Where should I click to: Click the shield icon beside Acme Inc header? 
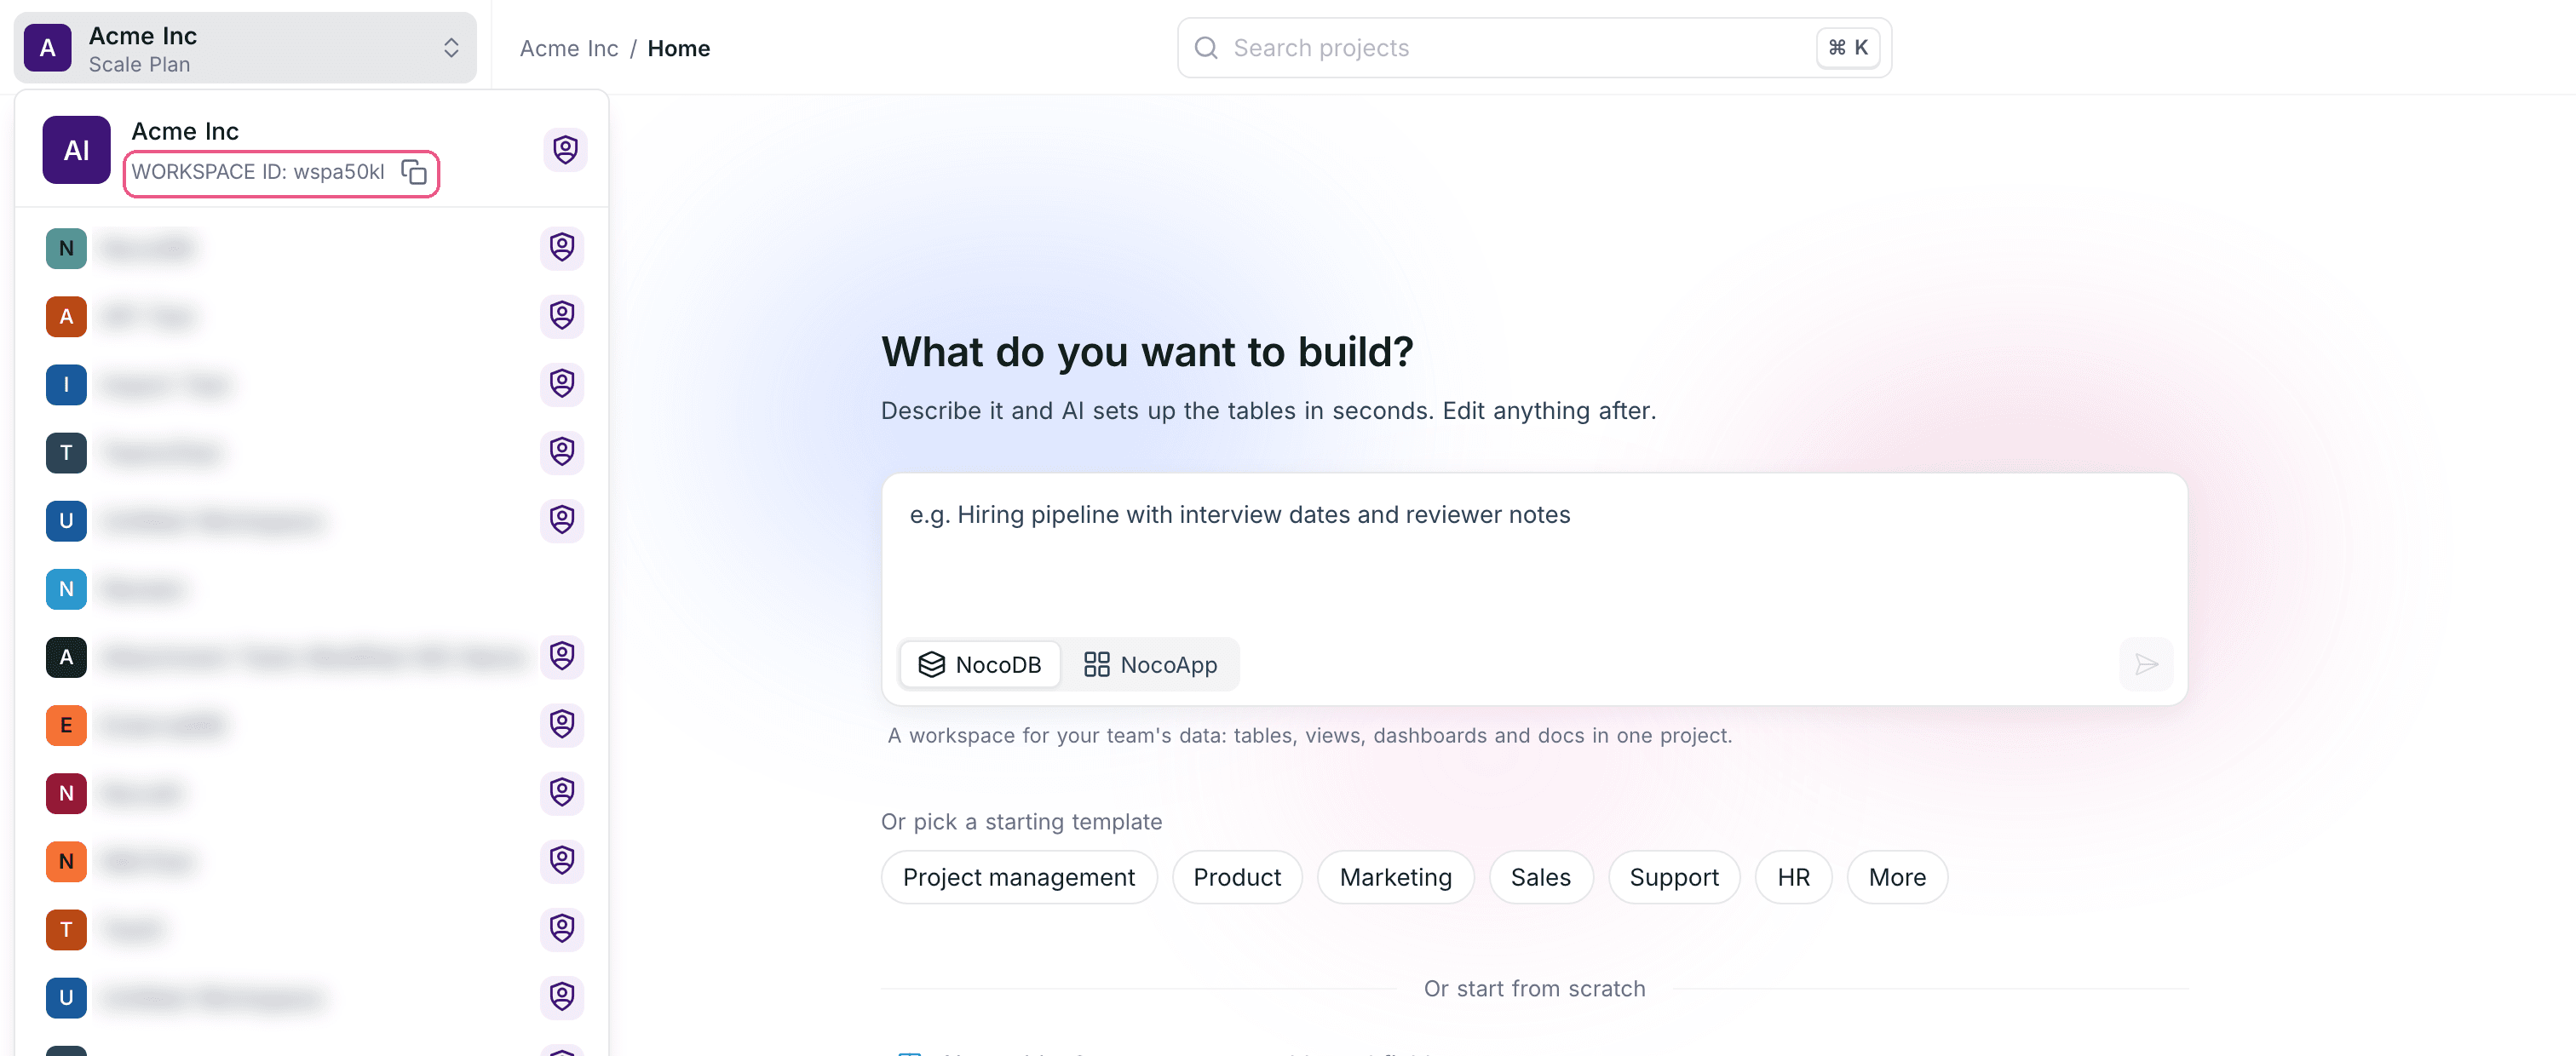(566, 149)
